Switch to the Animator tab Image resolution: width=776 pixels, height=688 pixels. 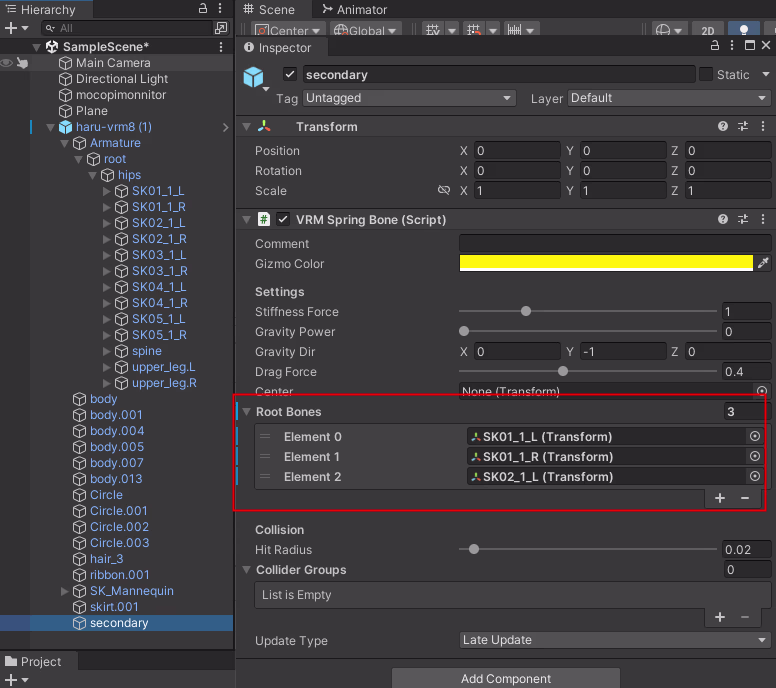pos(355,9)
